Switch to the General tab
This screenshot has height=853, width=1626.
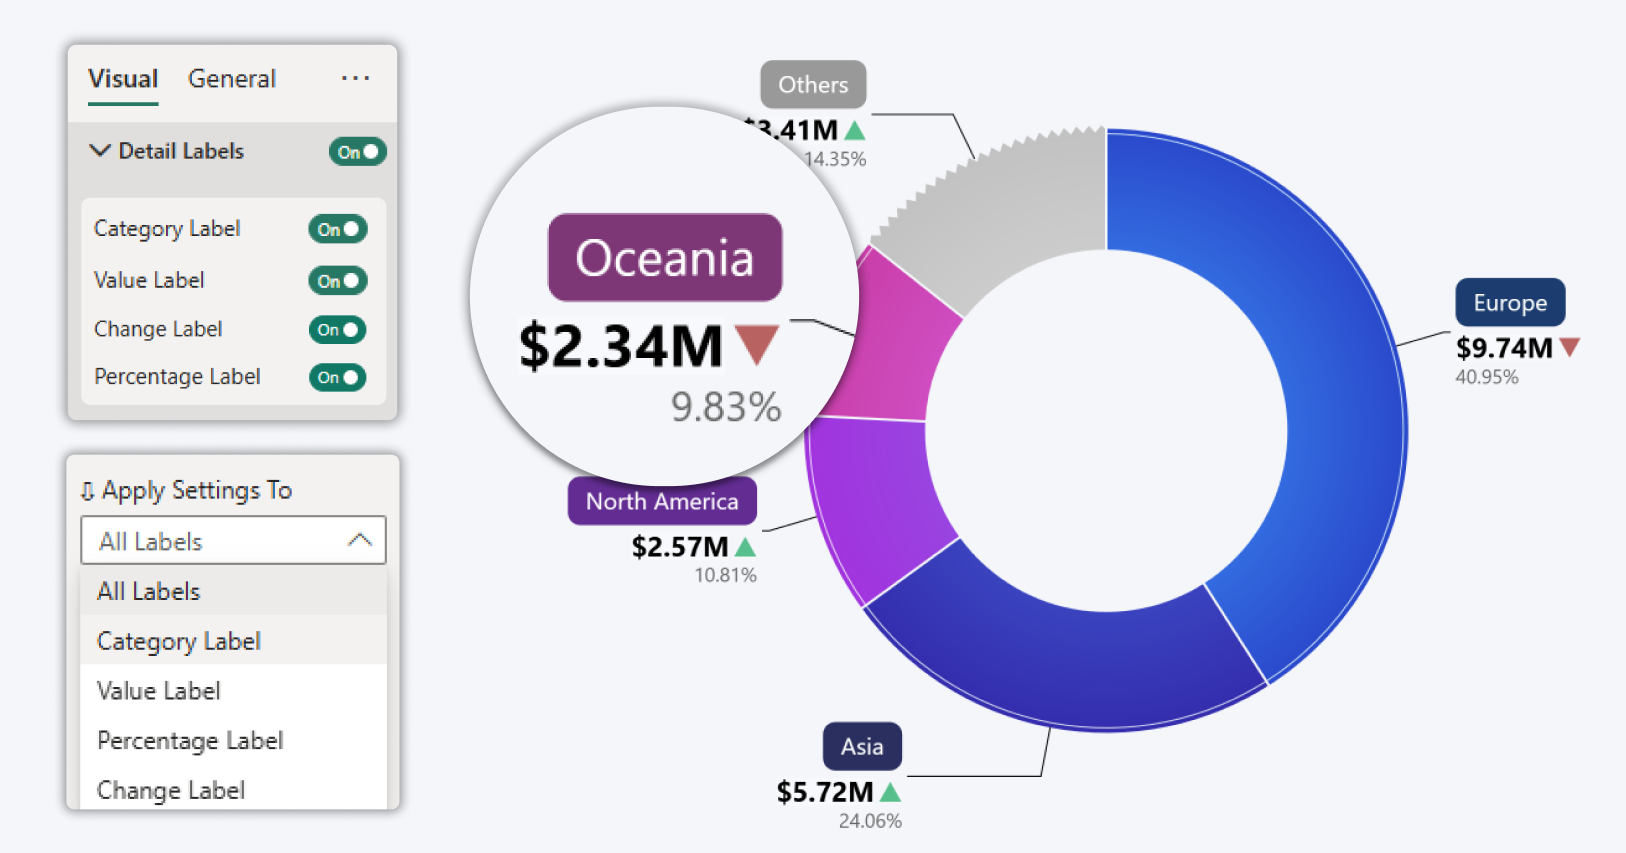click(231, 79)
